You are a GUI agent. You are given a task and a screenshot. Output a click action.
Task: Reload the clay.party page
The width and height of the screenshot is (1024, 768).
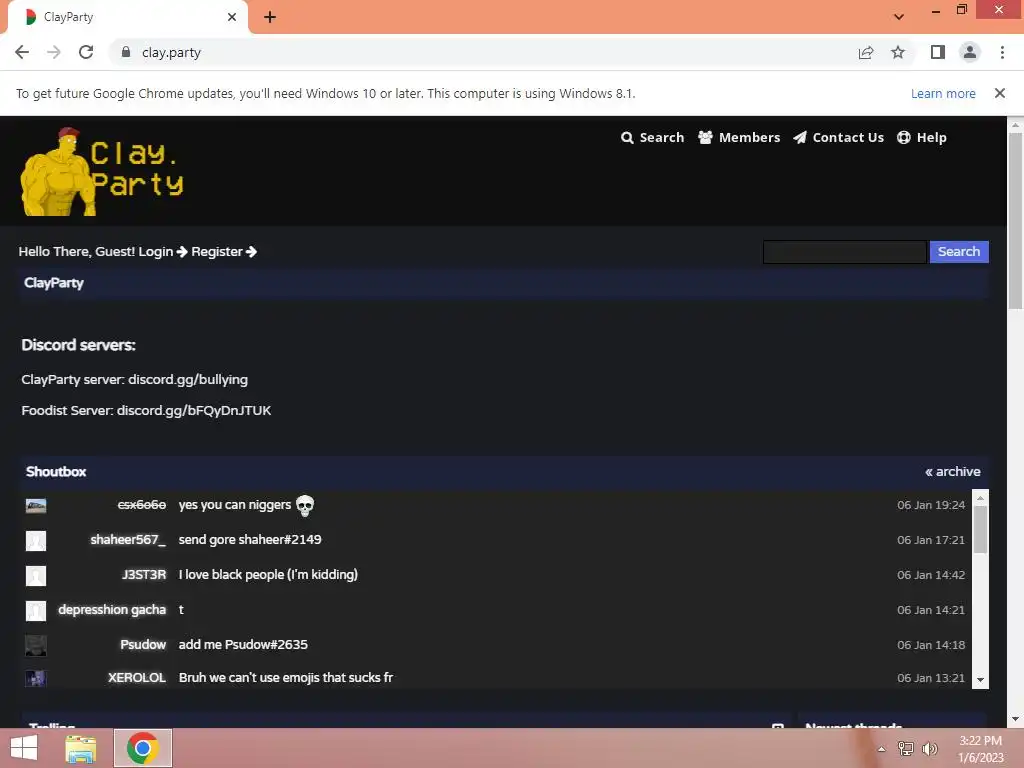click(x=86, y=52)
